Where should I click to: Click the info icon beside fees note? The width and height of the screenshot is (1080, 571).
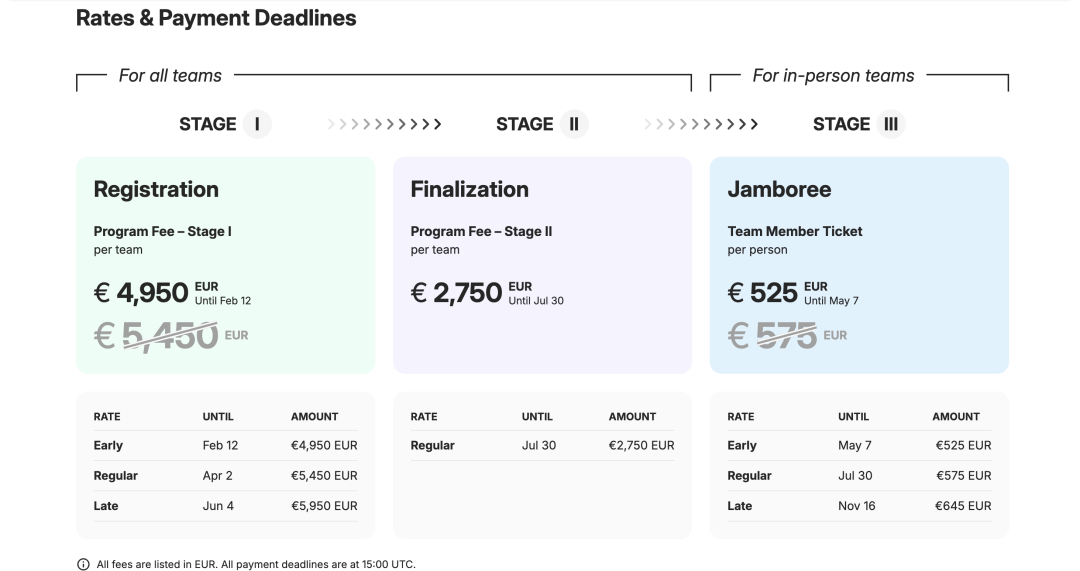point(83,564)
